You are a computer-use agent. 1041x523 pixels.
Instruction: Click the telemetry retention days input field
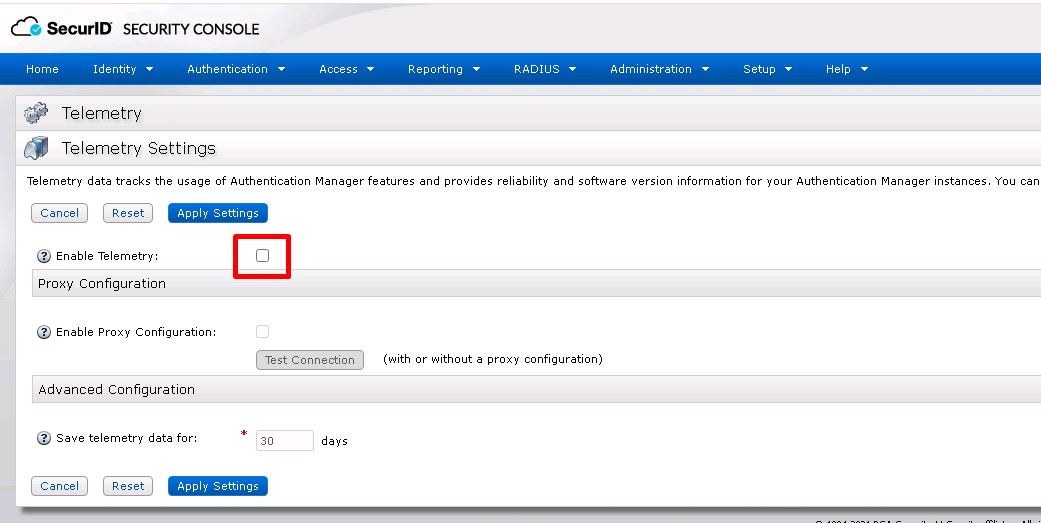click(x=284, y=440)
